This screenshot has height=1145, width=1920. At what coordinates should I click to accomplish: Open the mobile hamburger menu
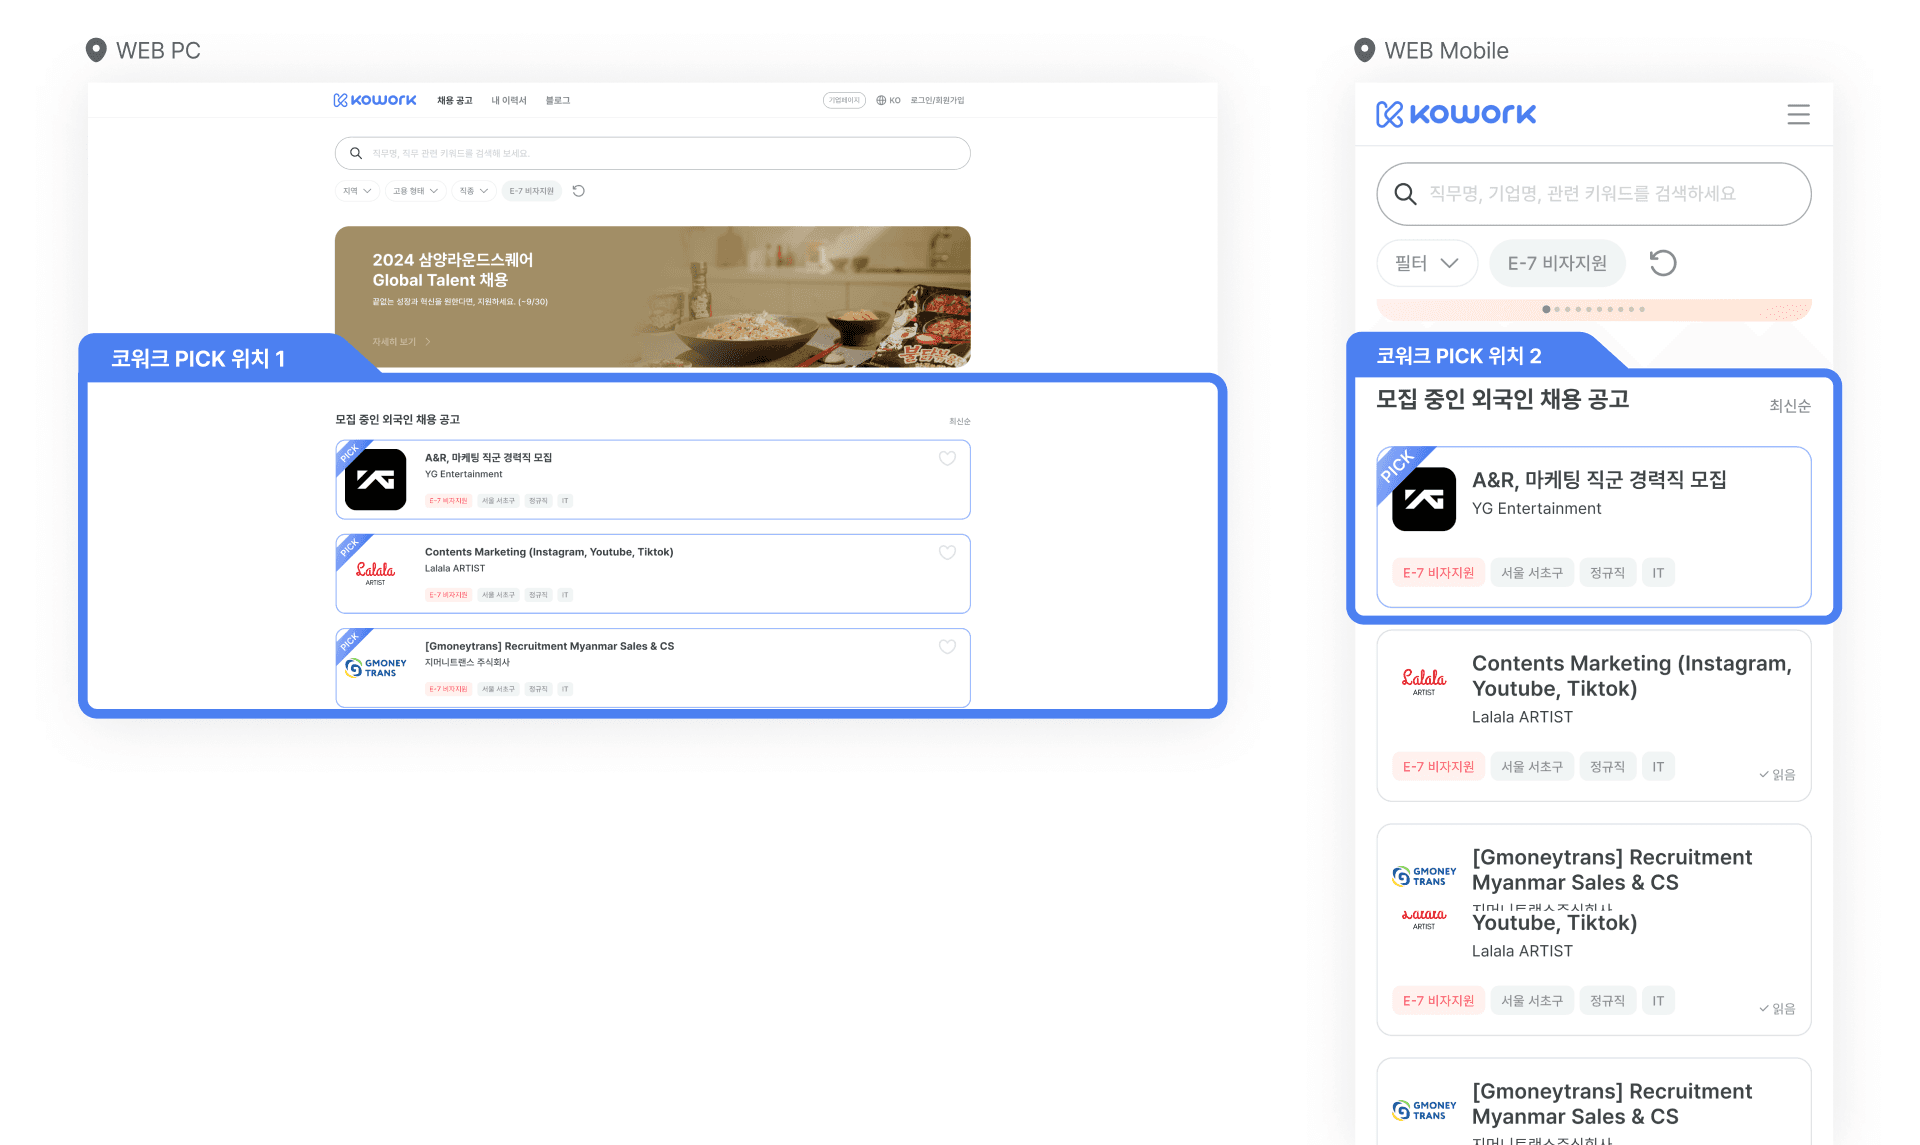tap(1798, 115)
